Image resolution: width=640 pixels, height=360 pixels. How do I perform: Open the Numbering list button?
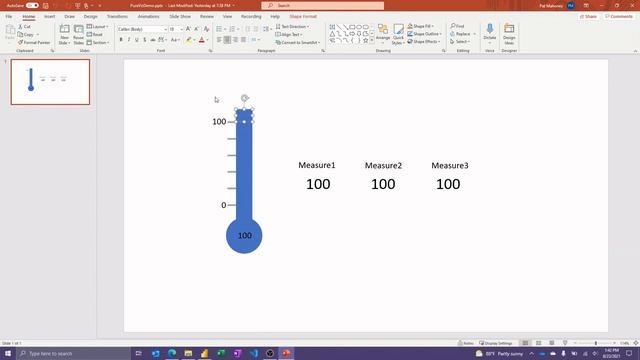tap(232, 29)
